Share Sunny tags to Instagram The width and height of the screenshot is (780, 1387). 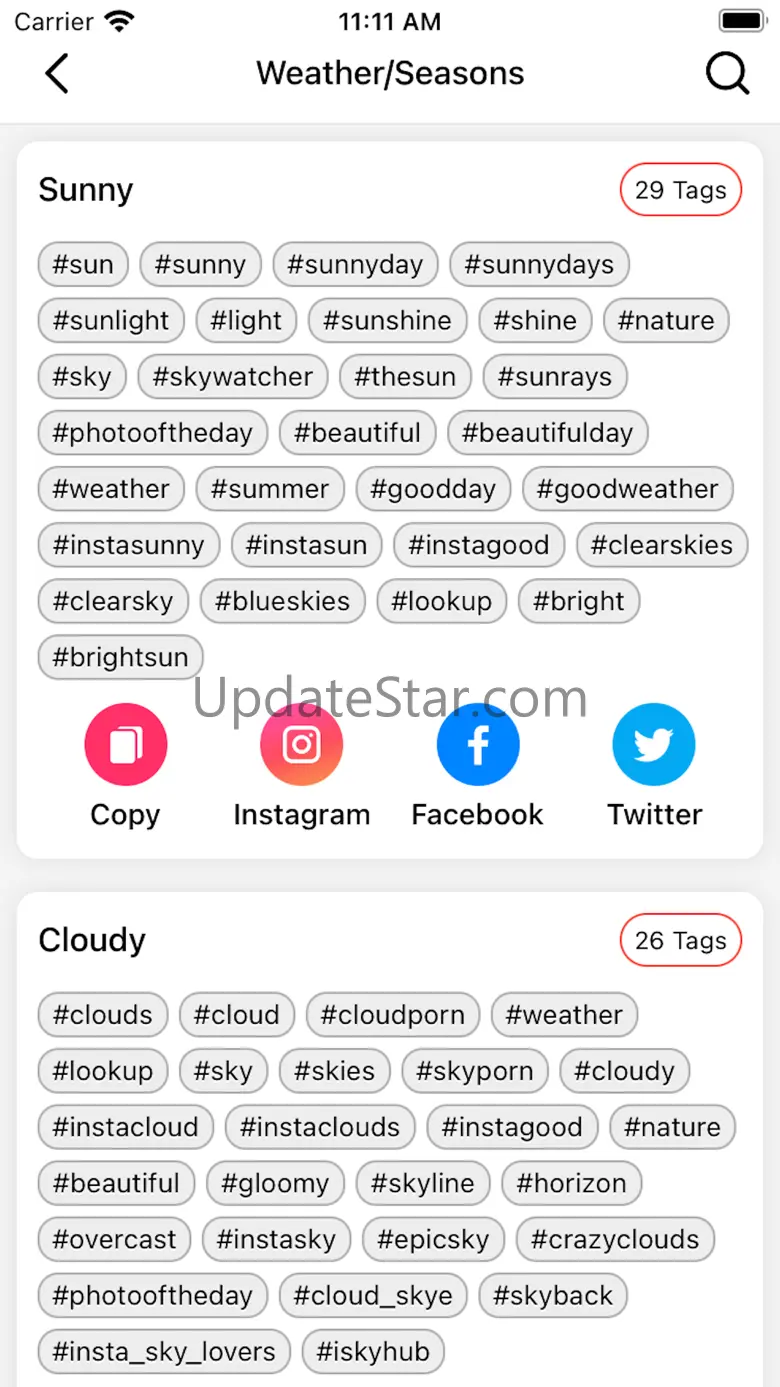(x=301, y=745)
